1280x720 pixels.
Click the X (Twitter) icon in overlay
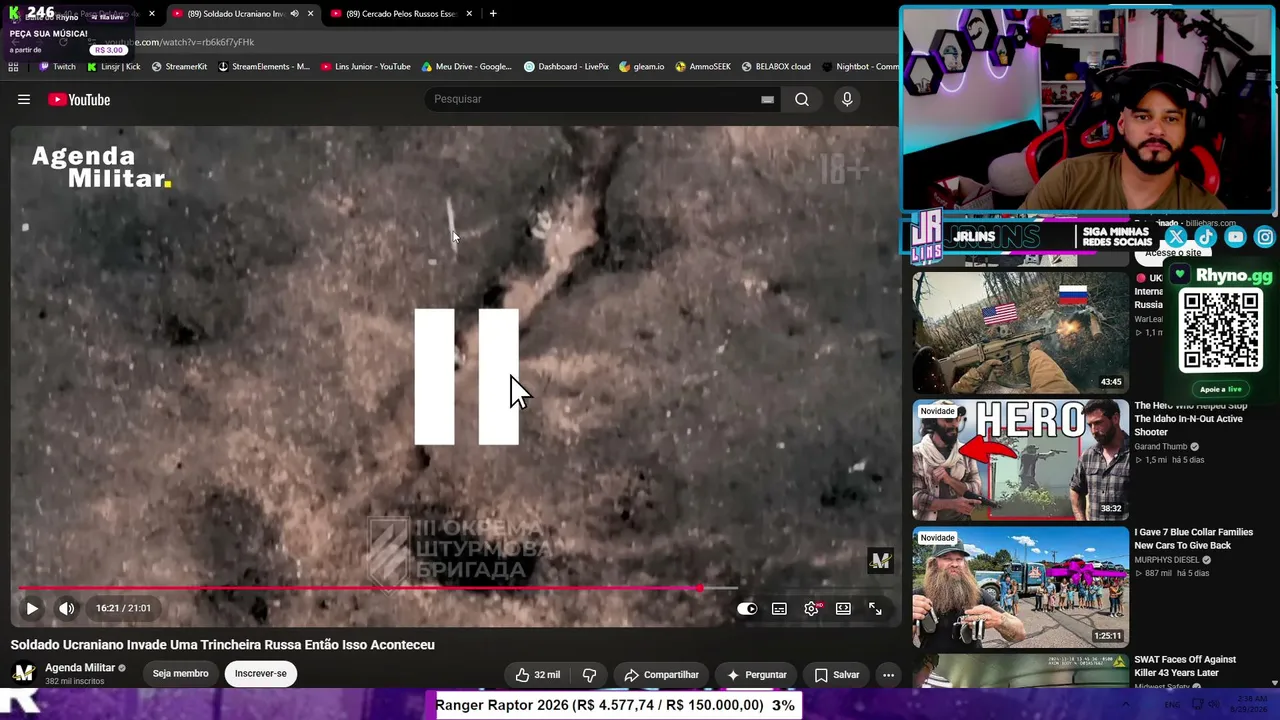pos(1176,237)
